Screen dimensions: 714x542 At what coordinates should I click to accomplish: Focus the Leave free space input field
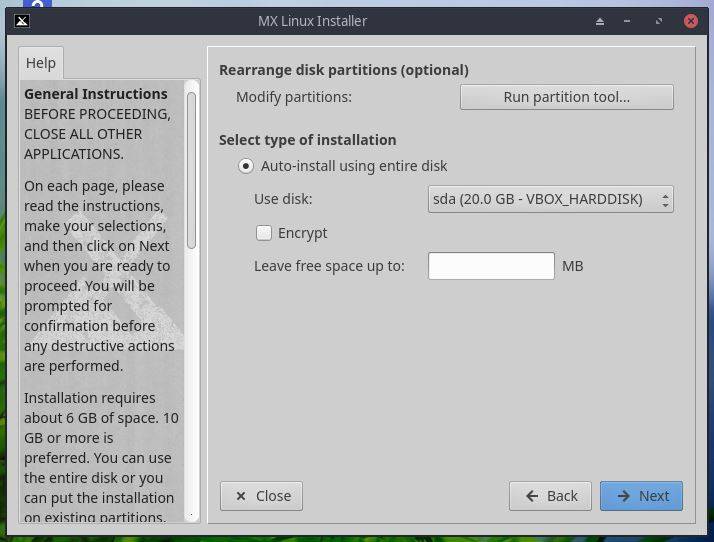tap(491, 266)
